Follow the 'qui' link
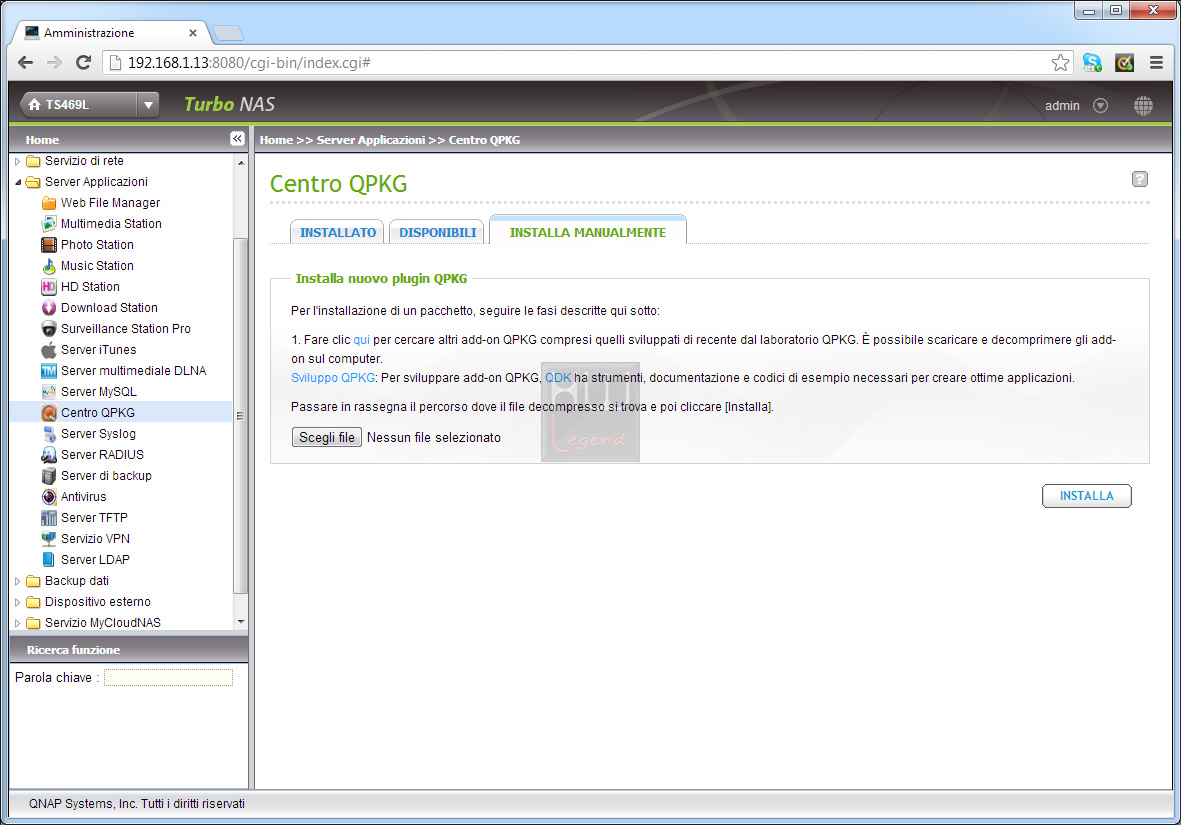 [x=362, y=340]
